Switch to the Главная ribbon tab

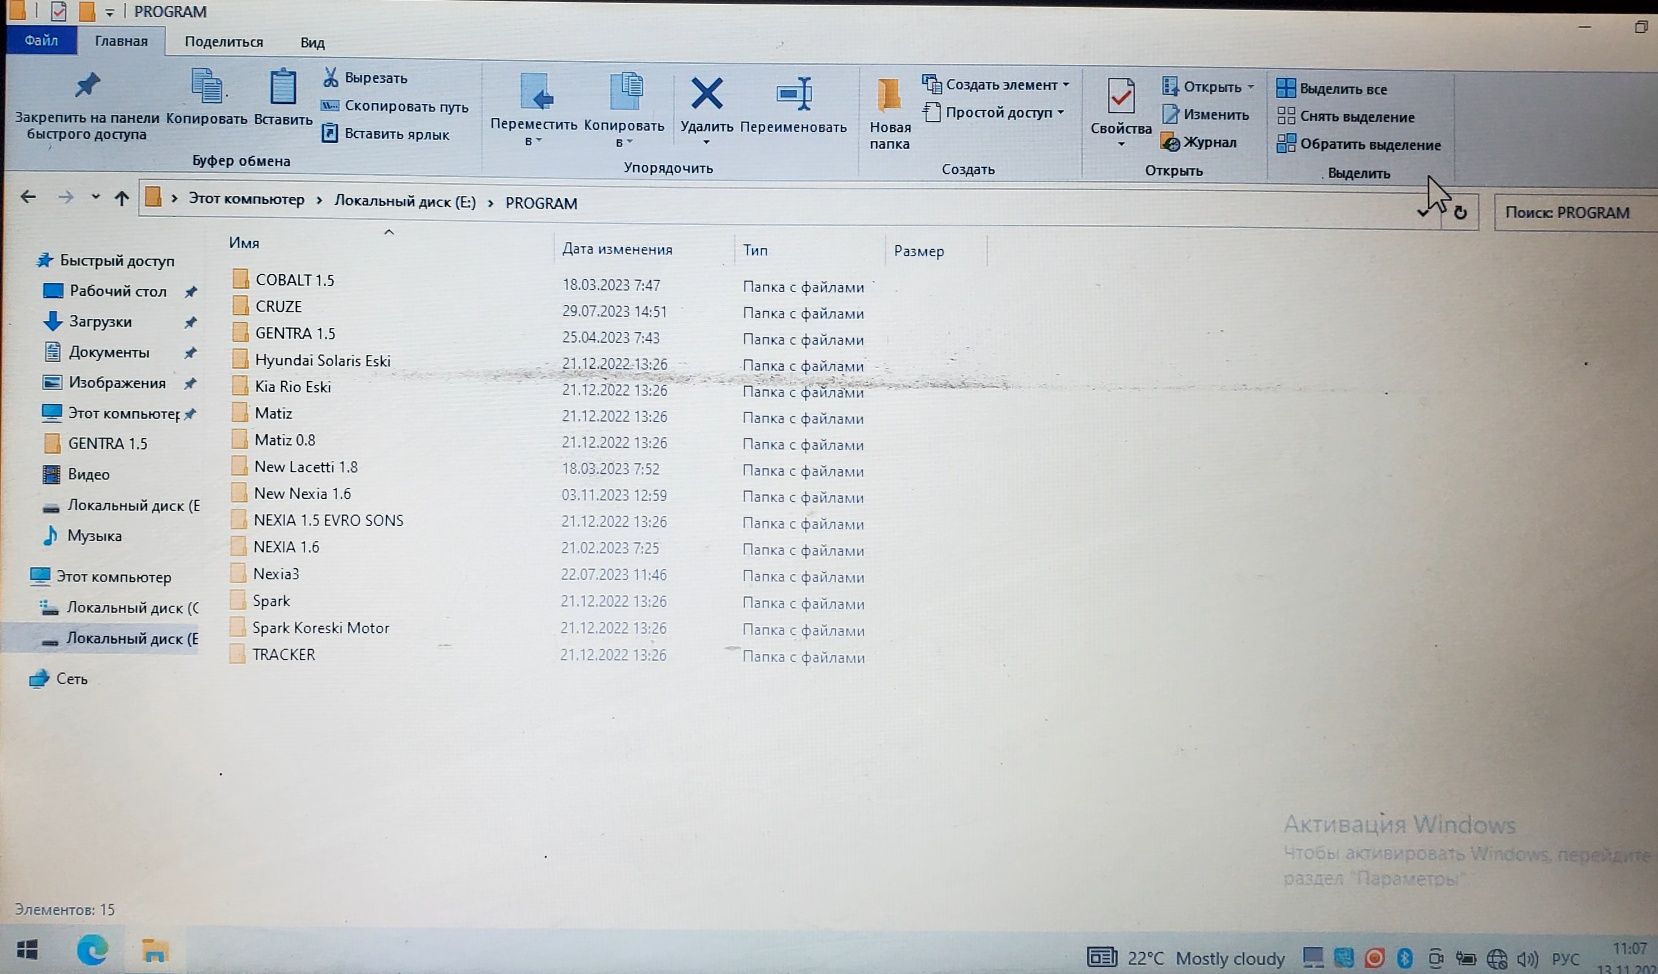coord(121,41)
